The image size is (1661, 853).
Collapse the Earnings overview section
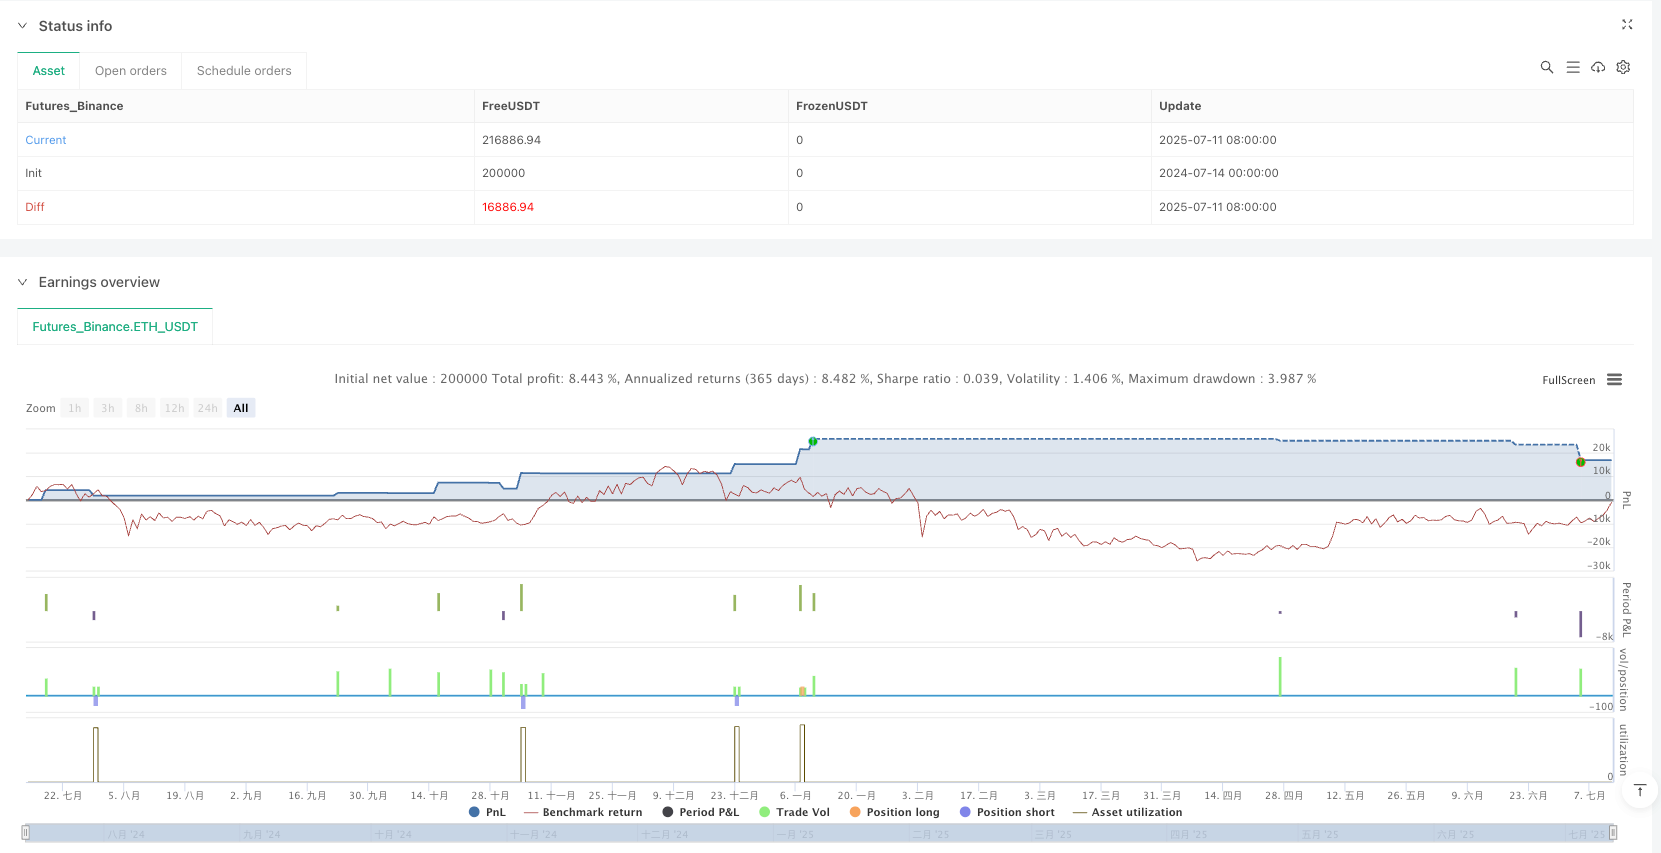(23, 282)
